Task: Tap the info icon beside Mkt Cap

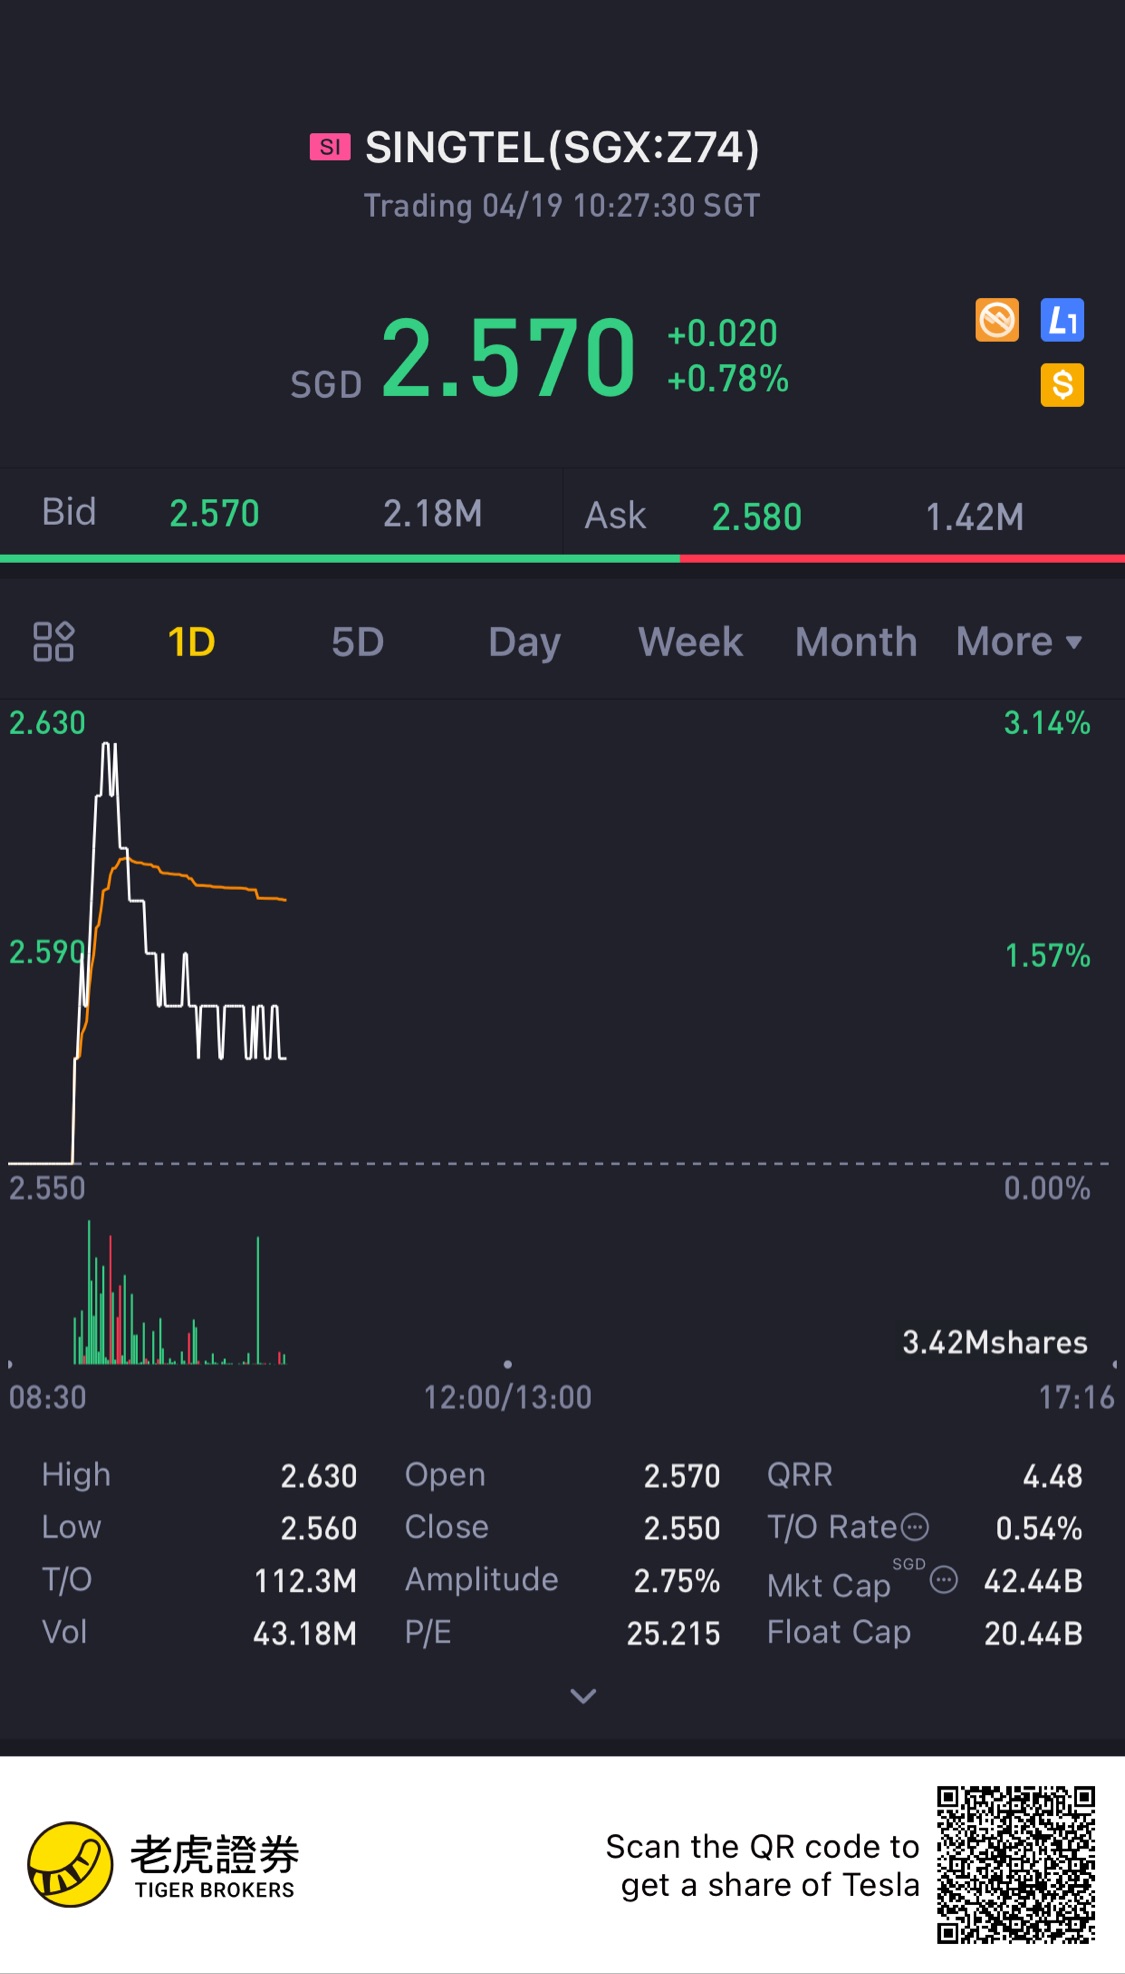Action: pyautogui.click(x=944, y=1580)
